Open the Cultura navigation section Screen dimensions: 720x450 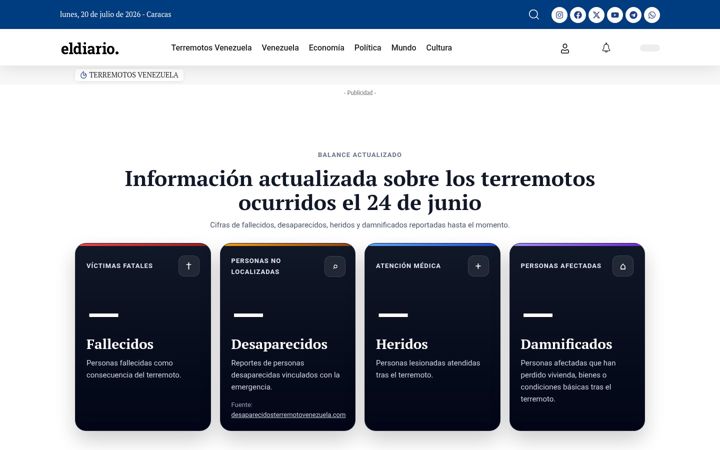439,48
